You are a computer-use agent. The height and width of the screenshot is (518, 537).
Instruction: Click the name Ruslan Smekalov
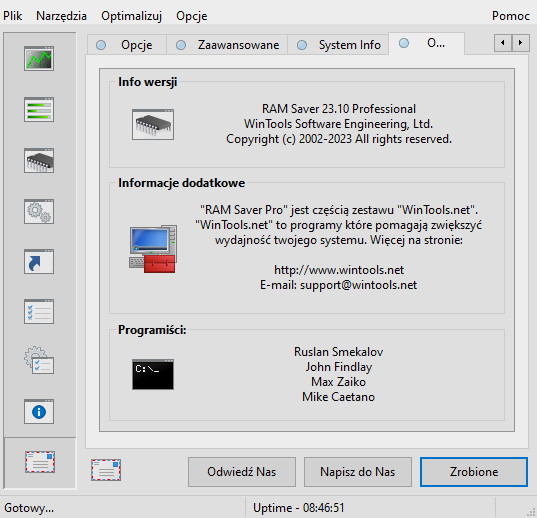click(x=339, y=352)
